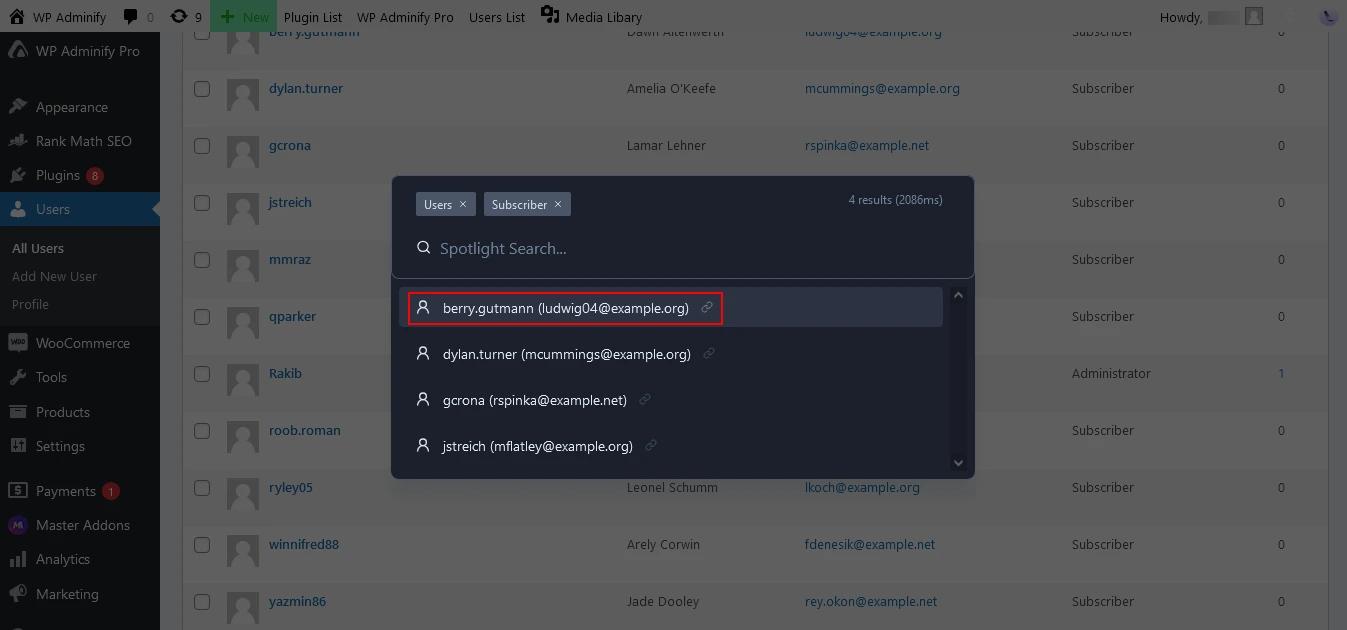
Task: Click the link icon beside gcrona search result
Action: click(x=645, y=399)
